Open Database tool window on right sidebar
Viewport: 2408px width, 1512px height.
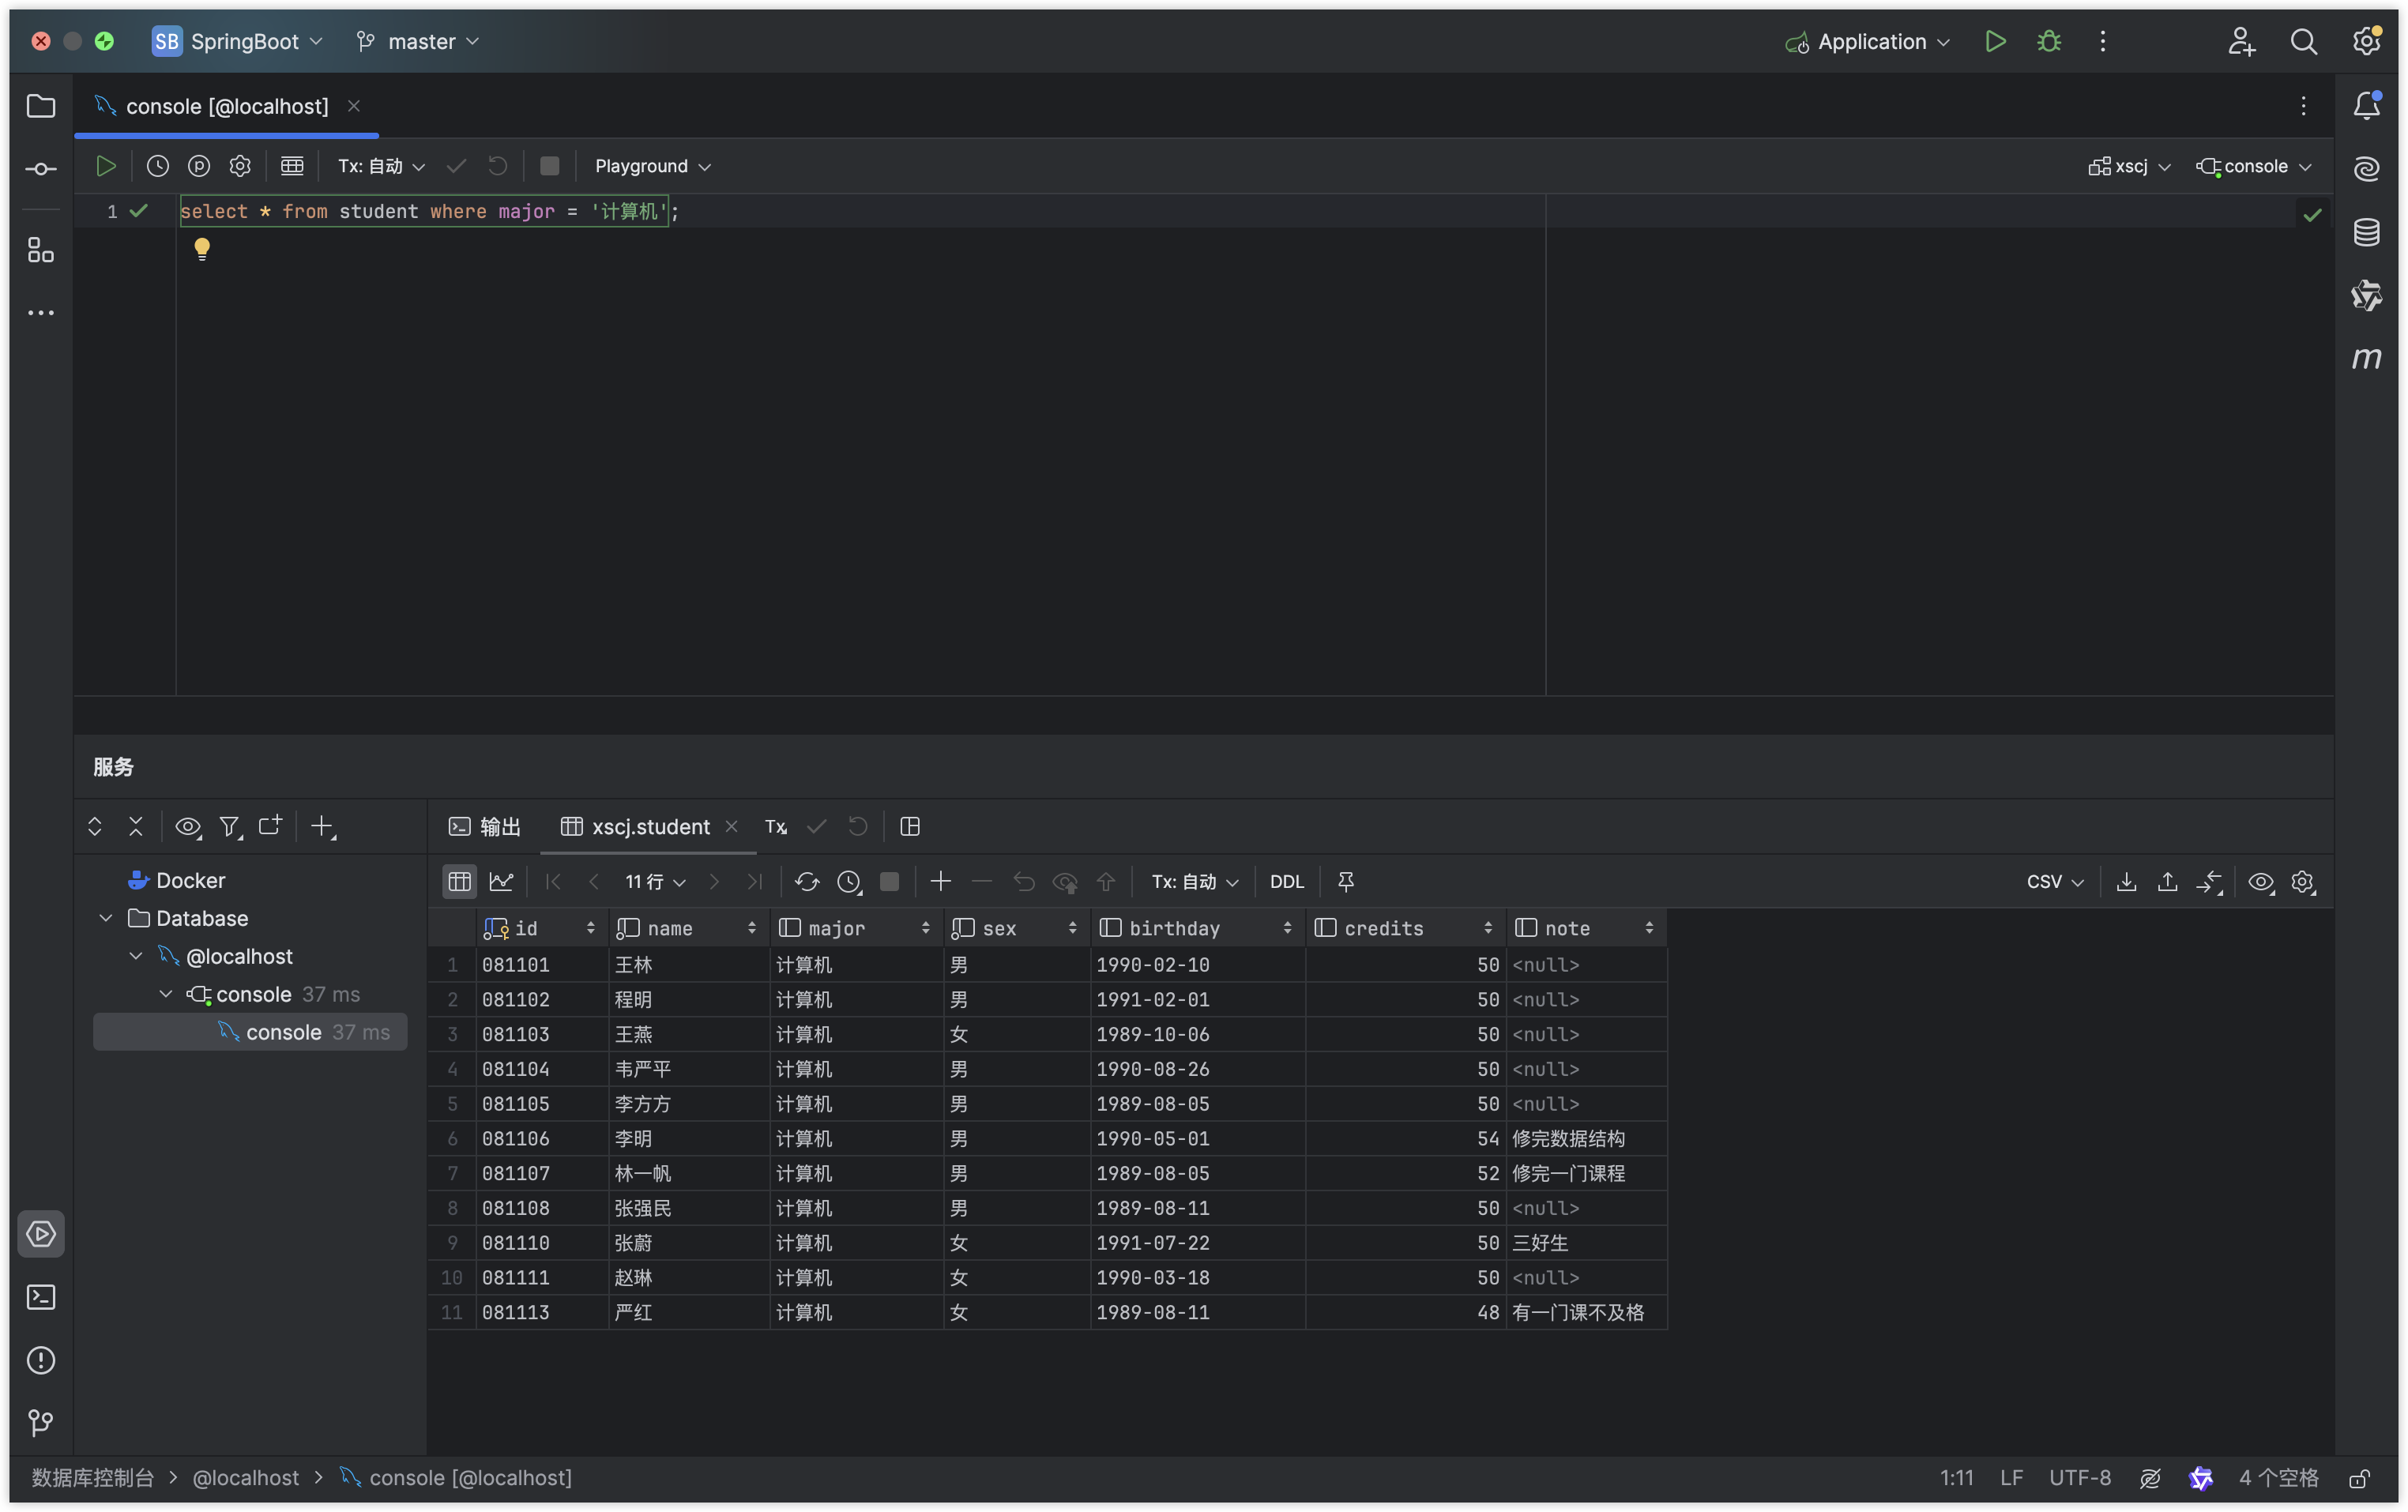[2366, 232]
